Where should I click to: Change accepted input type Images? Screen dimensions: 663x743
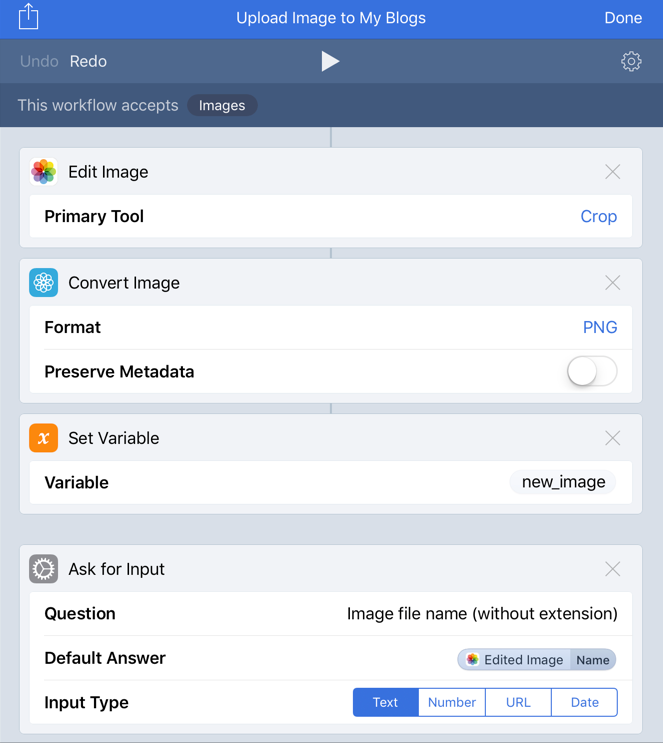[222, 105]
